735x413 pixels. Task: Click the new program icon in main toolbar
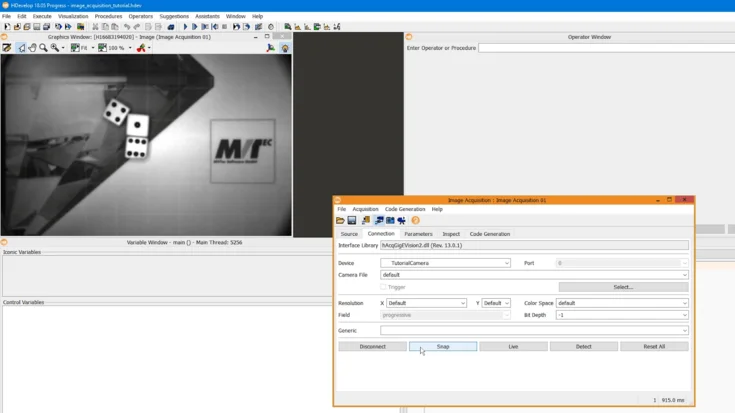point(7,27)
